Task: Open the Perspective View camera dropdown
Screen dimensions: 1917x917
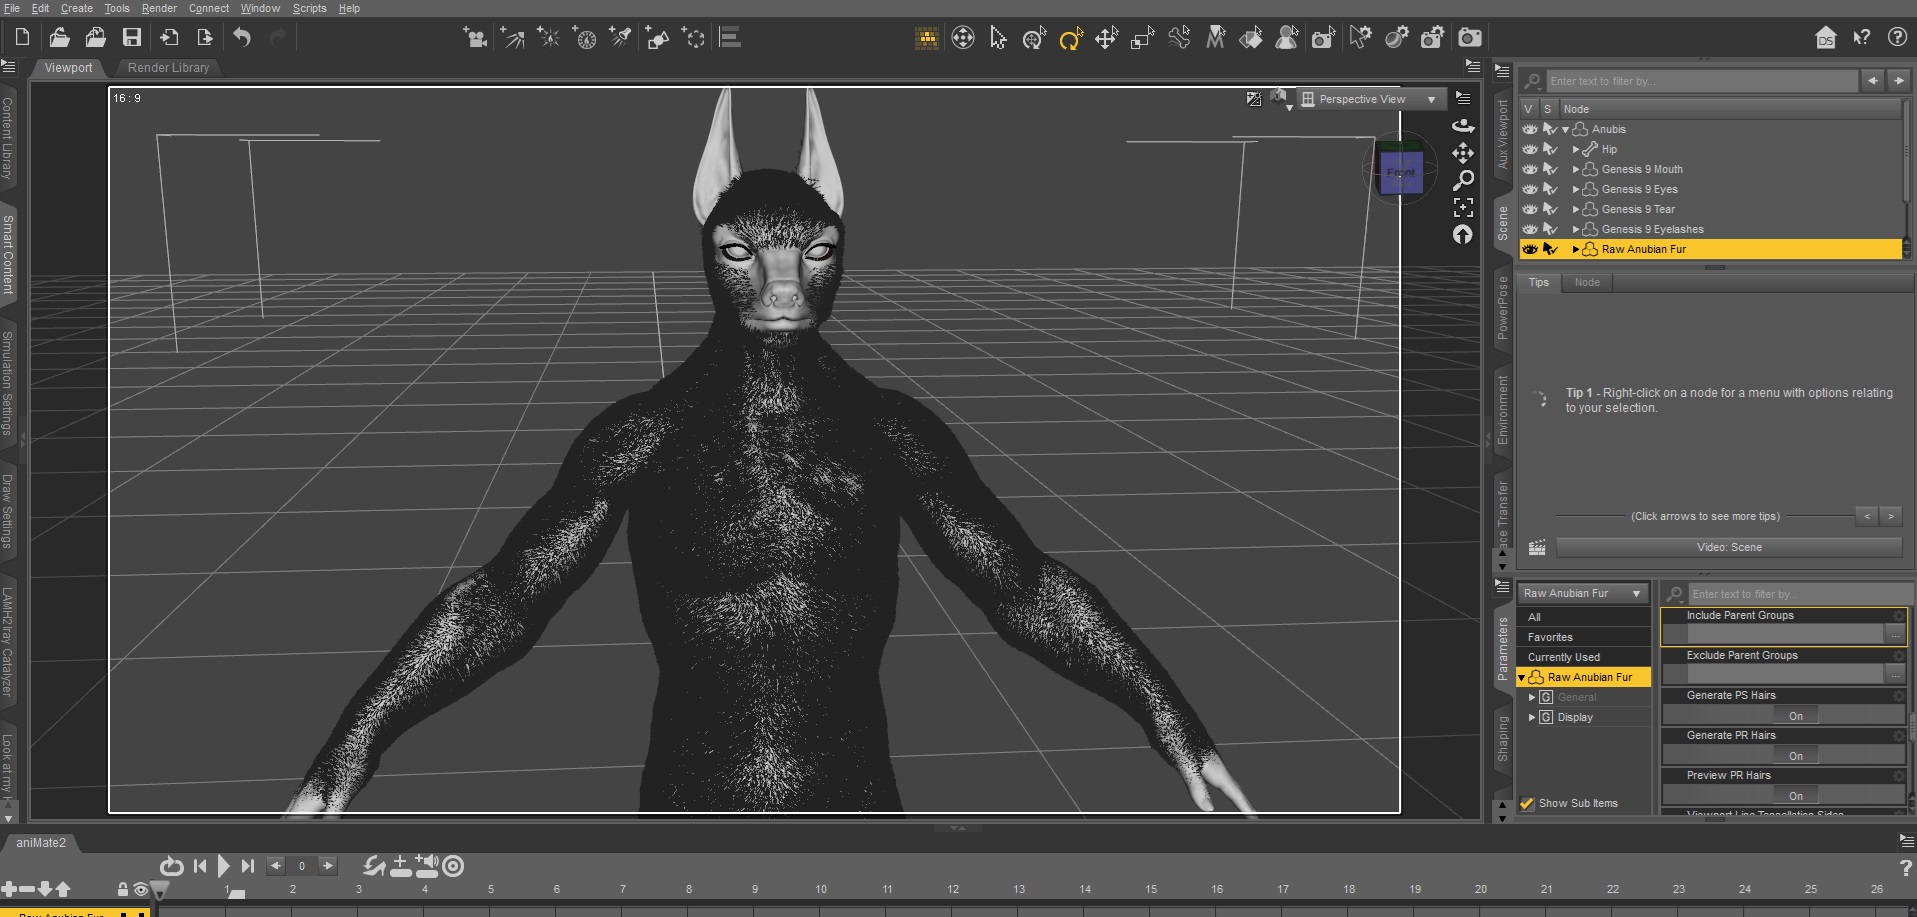Action: pyautogui.click(x=1371, y=99)
